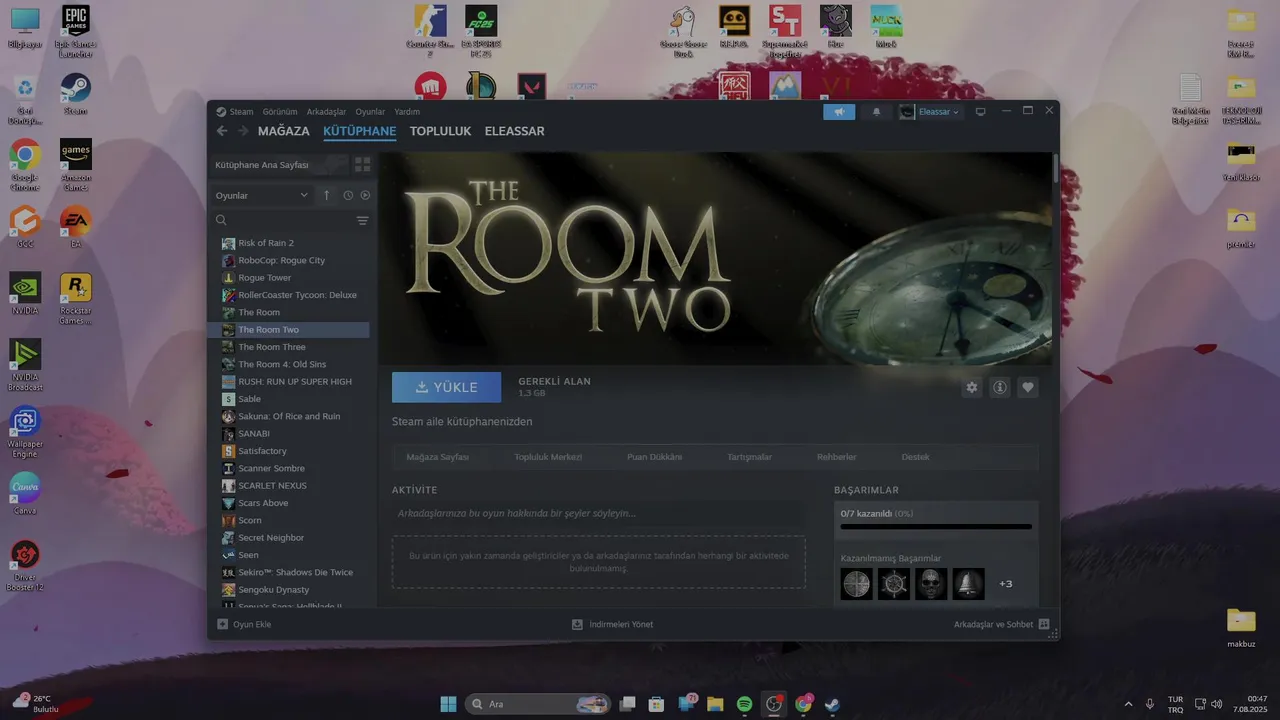Click İndirmeleri Yönet at bottom

tap(612, 624)
